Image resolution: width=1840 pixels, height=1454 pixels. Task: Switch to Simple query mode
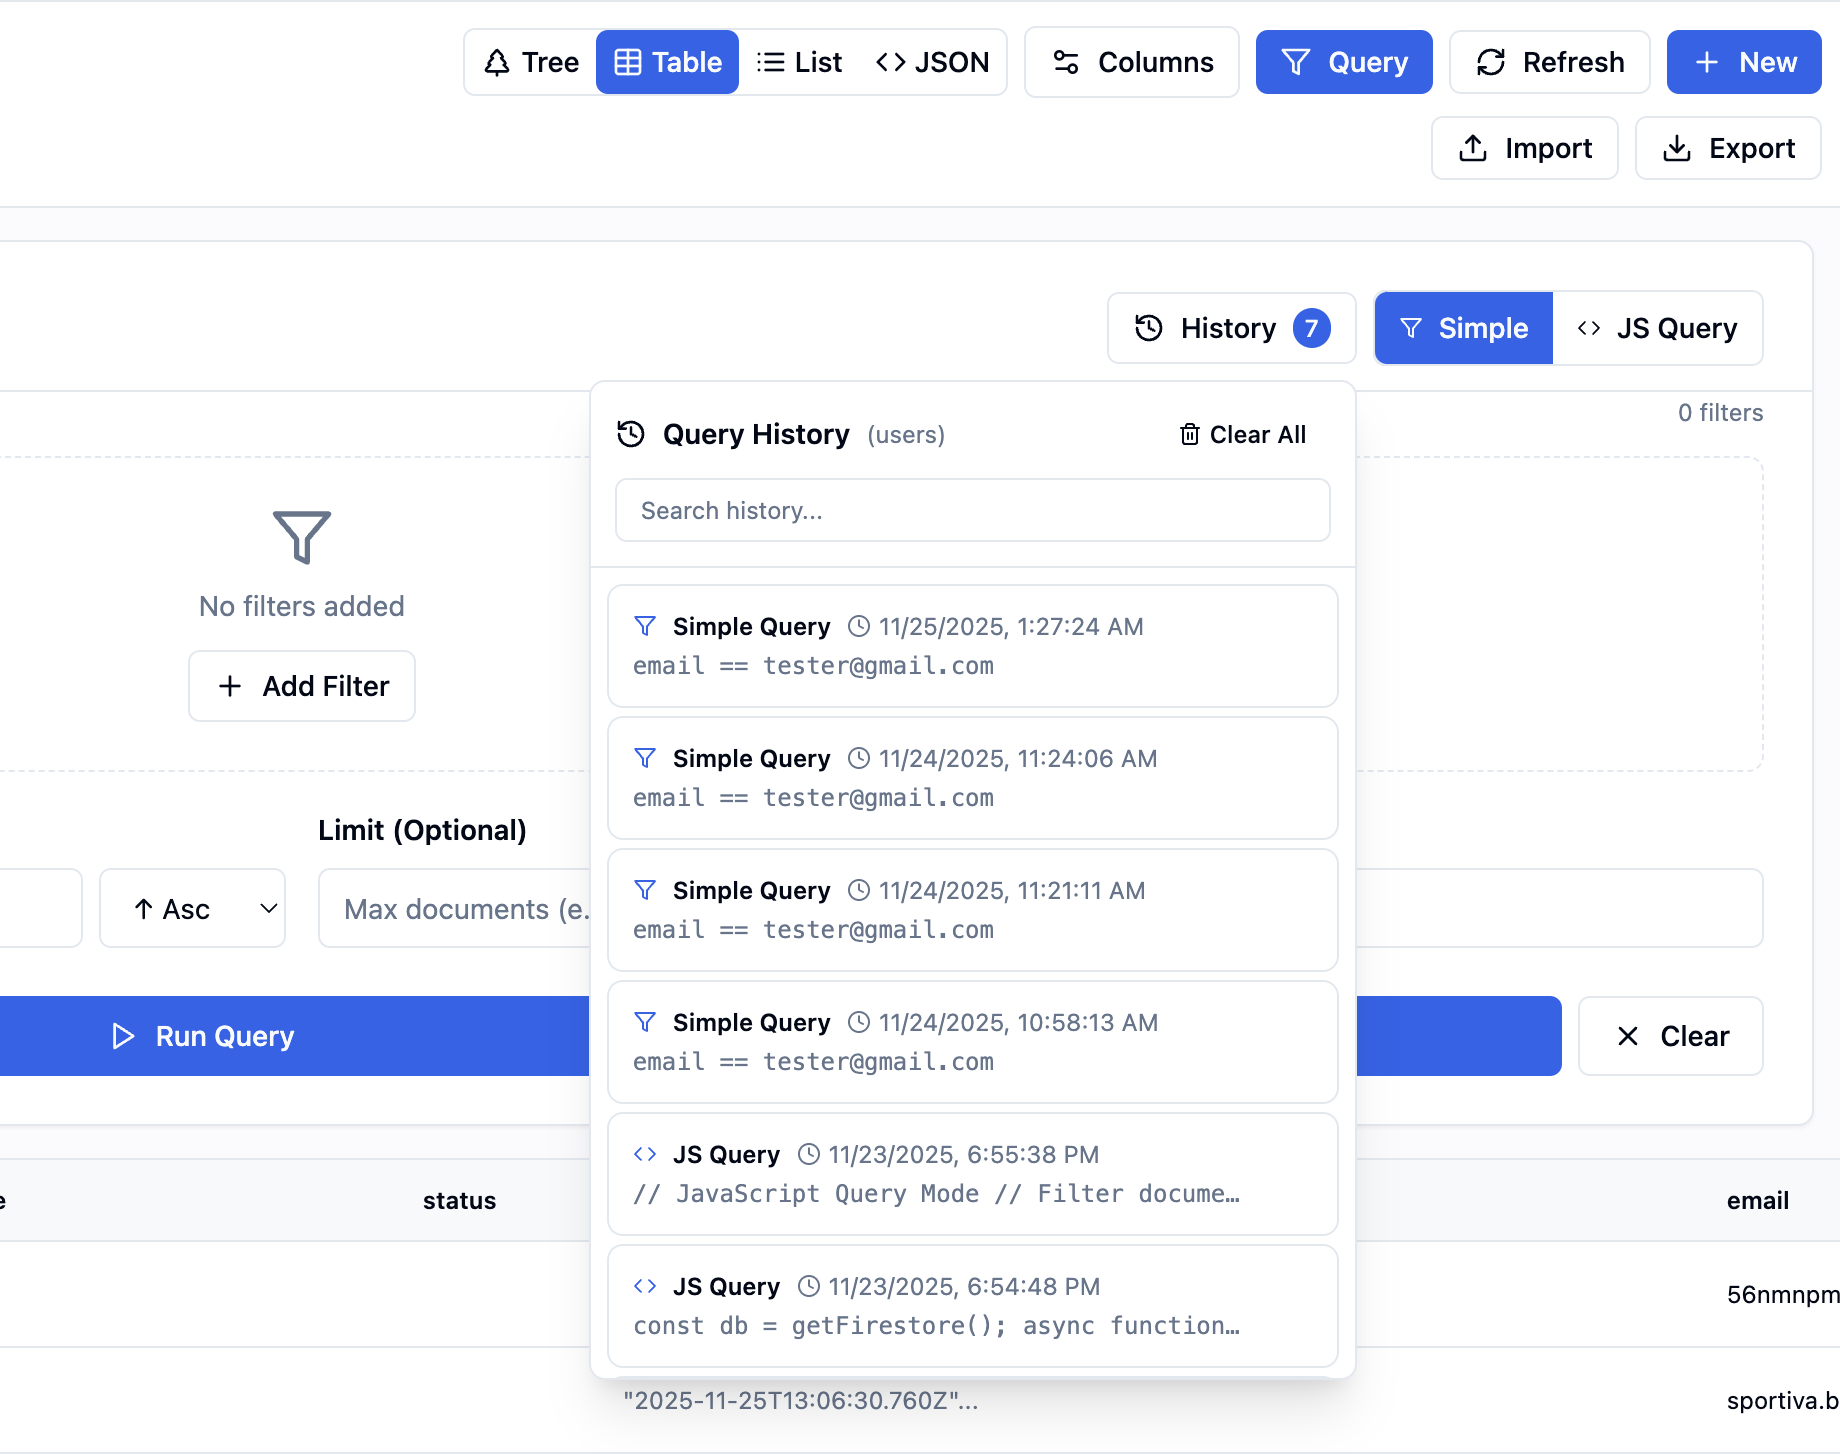point(1463,328)
